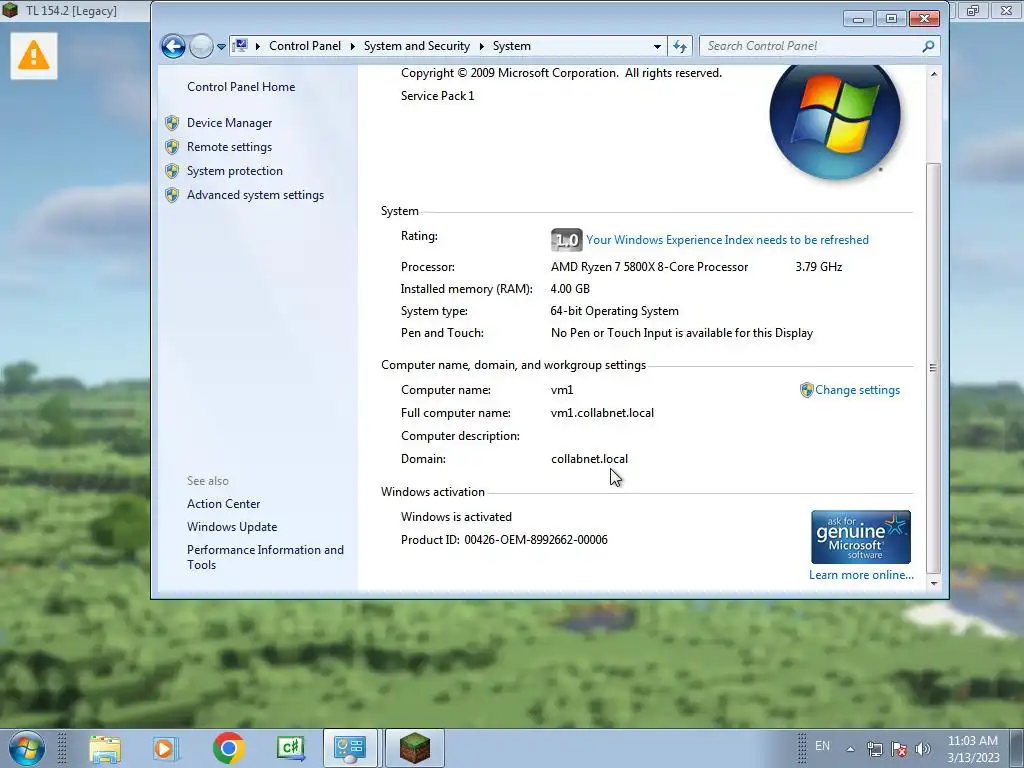Open the recent pages dropdown arrow
This screenshot has width=1024, height=768.
pyautogui.click(x=221, y=47)
